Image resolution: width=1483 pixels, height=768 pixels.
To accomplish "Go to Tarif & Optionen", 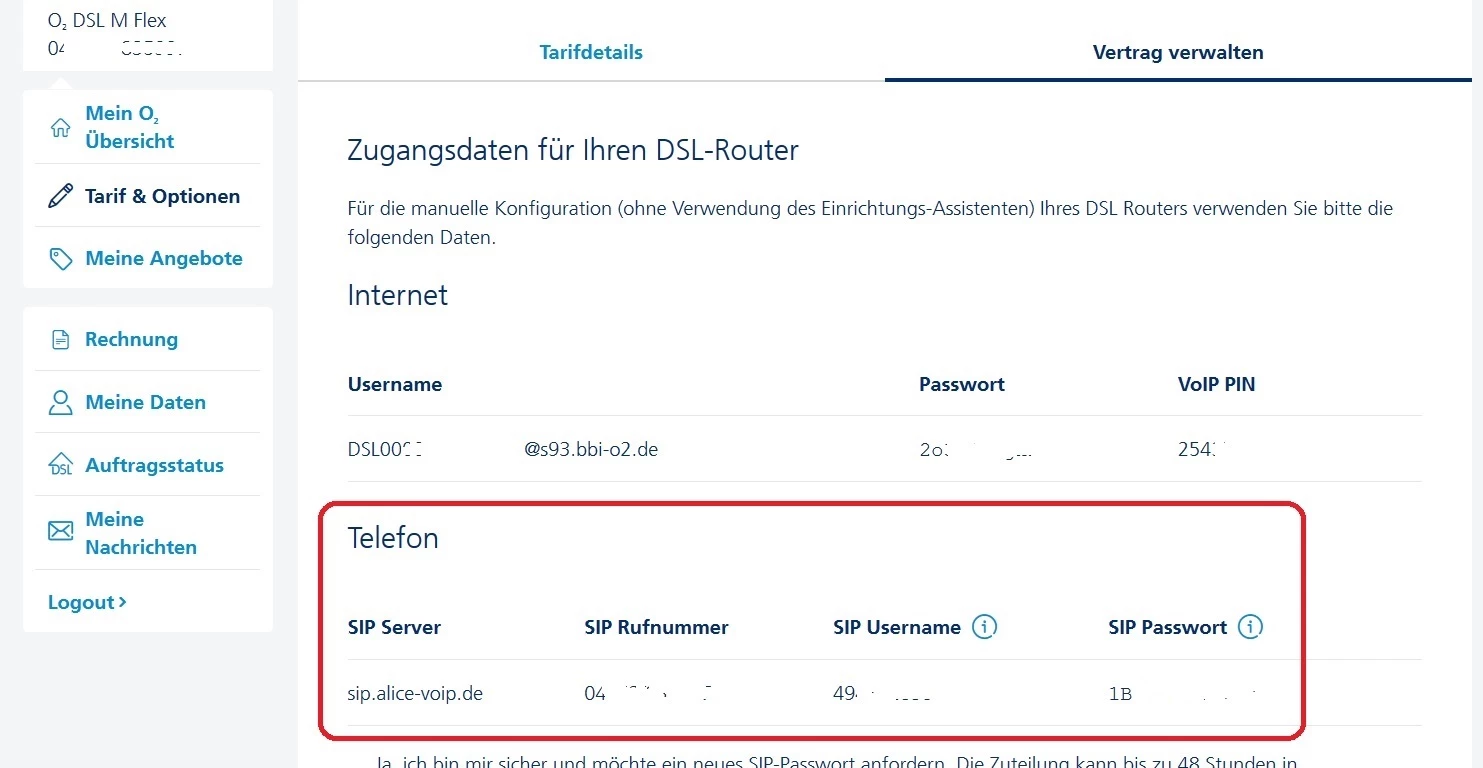I will click(162, 196).
